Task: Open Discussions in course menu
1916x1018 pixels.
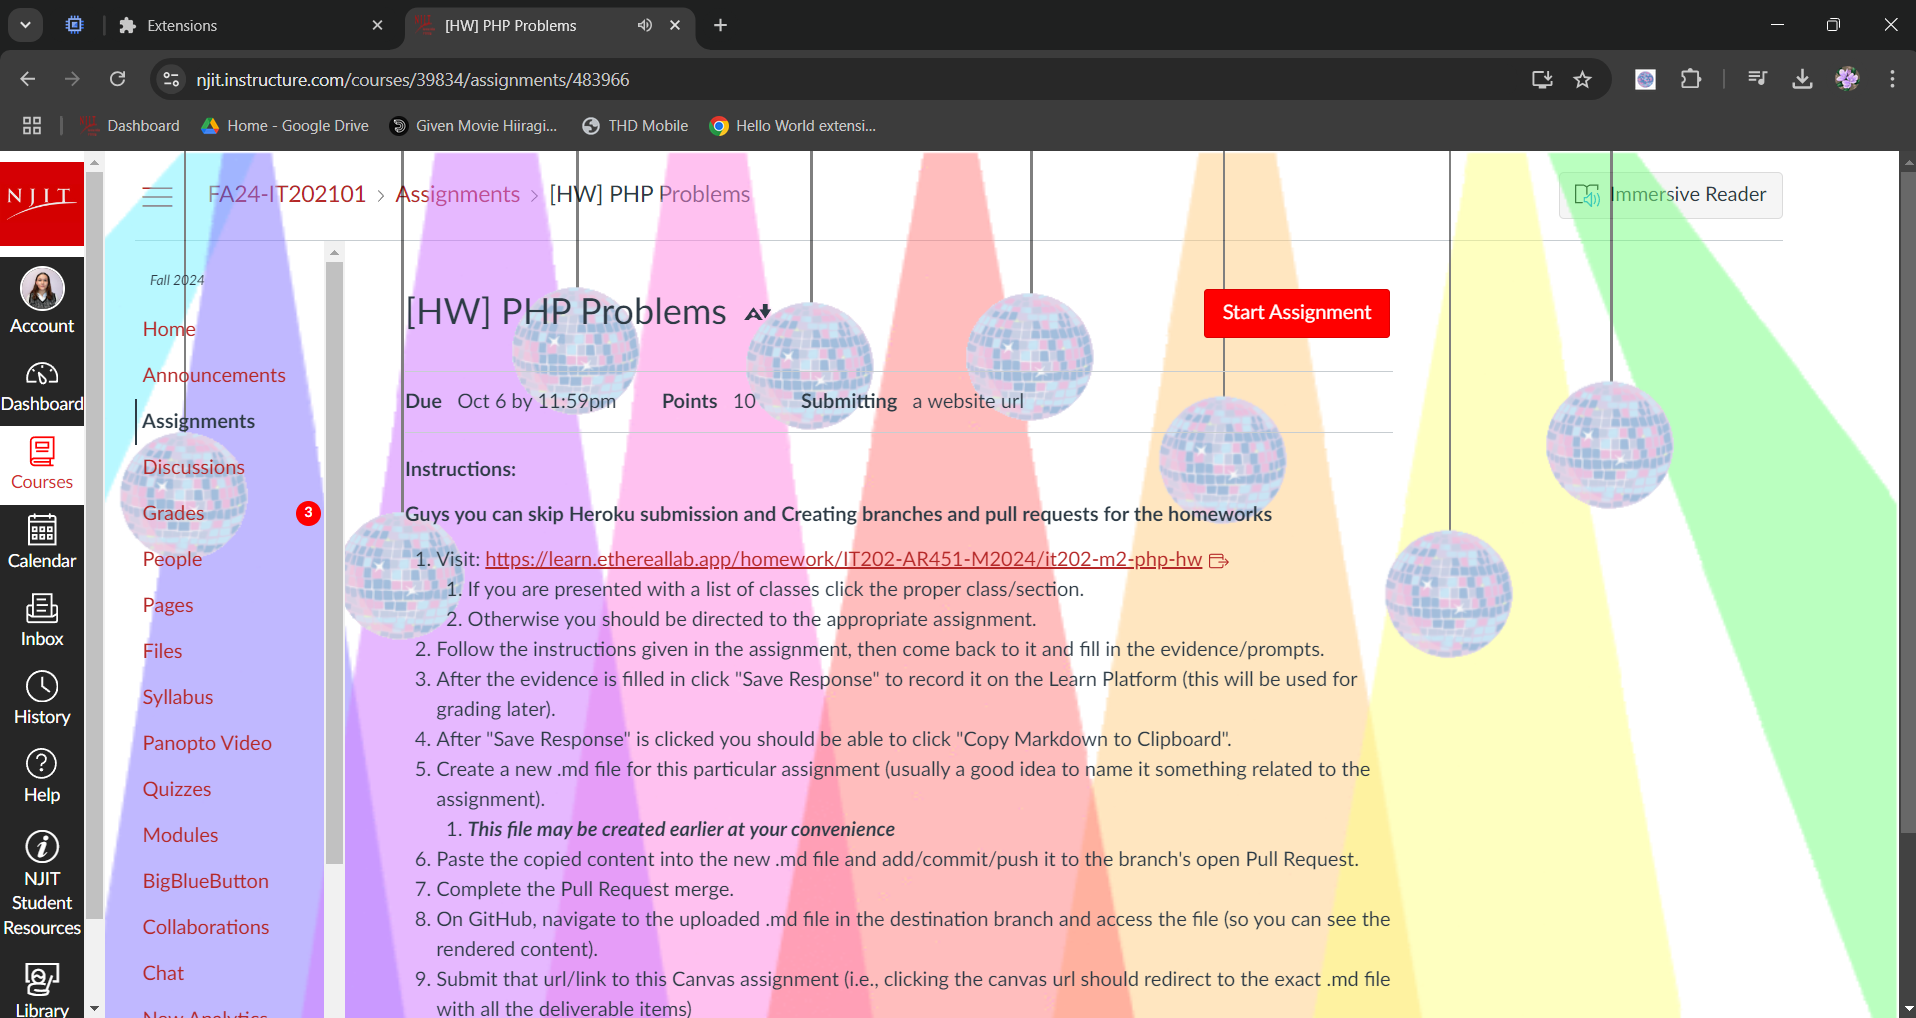Action: (193, 467)
